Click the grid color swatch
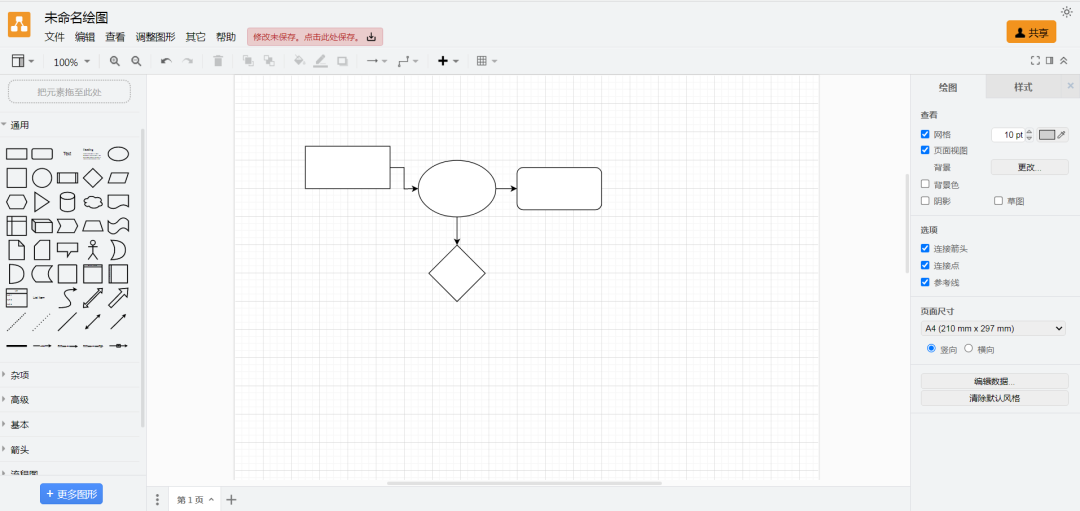This screenshot has height=511, width=1080. (x=1047, y=134)
